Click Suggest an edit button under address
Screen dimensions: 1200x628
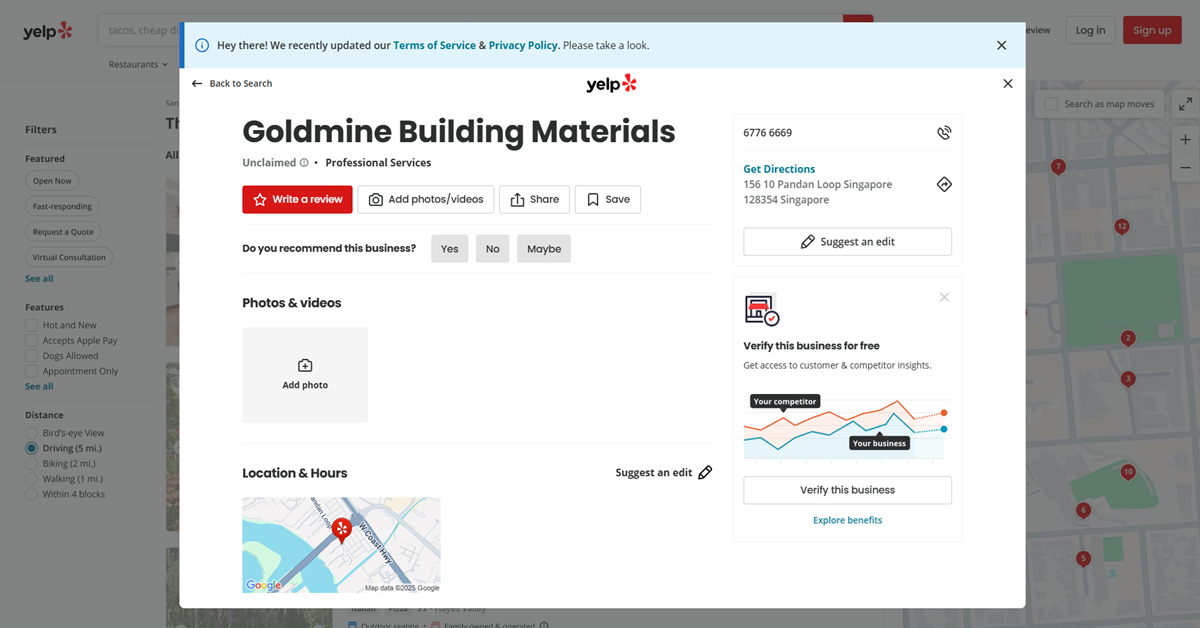847,242
